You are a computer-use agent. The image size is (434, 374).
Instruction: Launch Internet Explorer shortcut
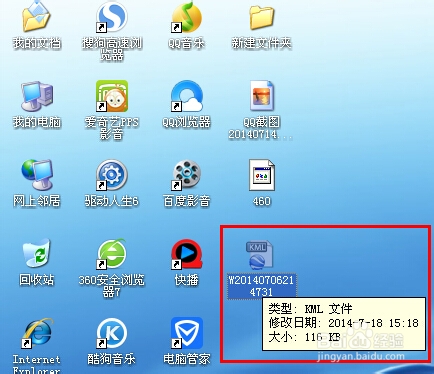click(37, 333)
